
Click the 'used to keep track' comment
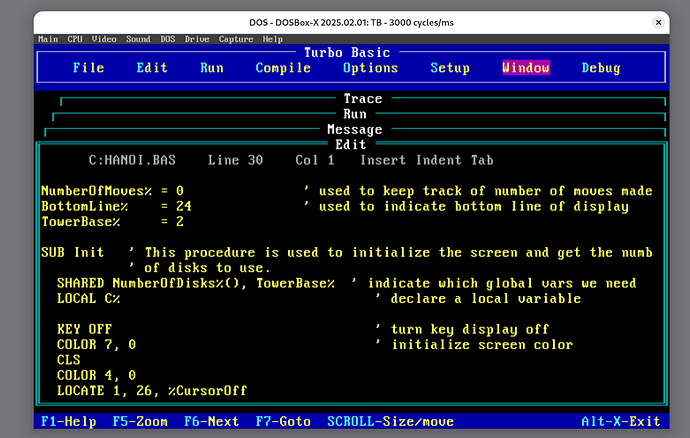(478, 191)
